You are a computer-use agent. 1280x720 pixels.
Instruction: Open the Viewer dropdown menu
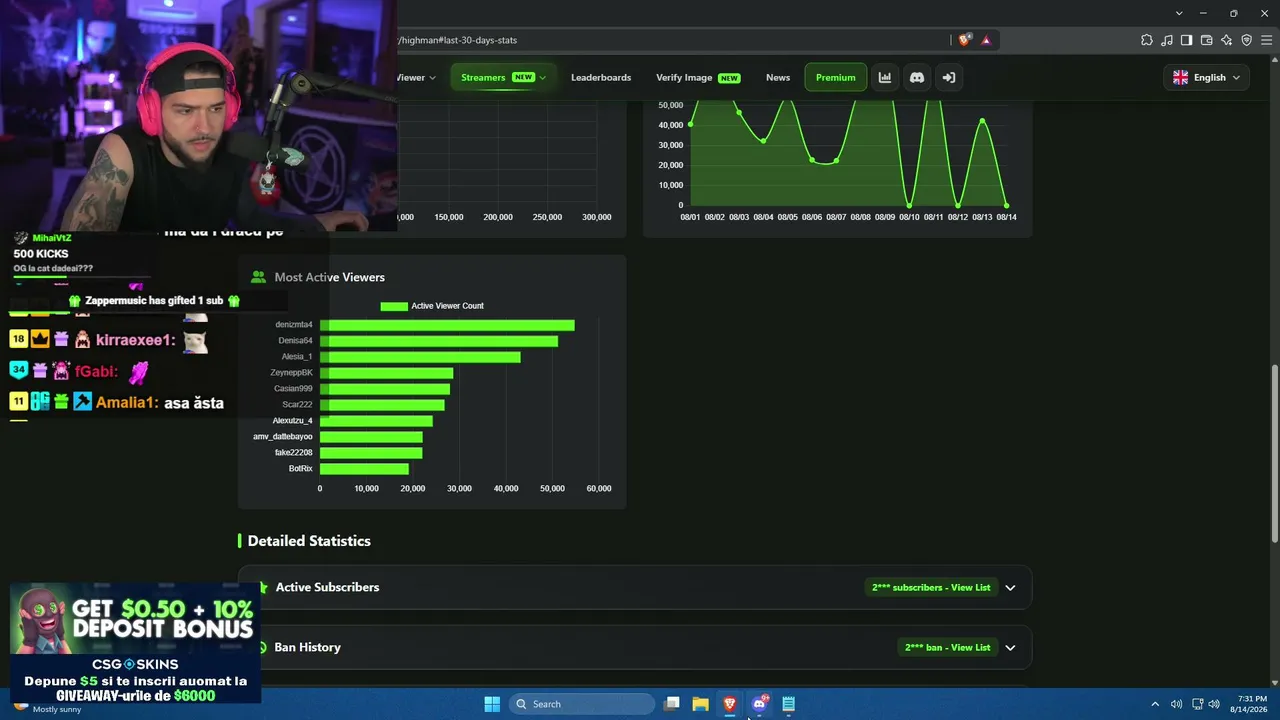[x=416, y=77]
